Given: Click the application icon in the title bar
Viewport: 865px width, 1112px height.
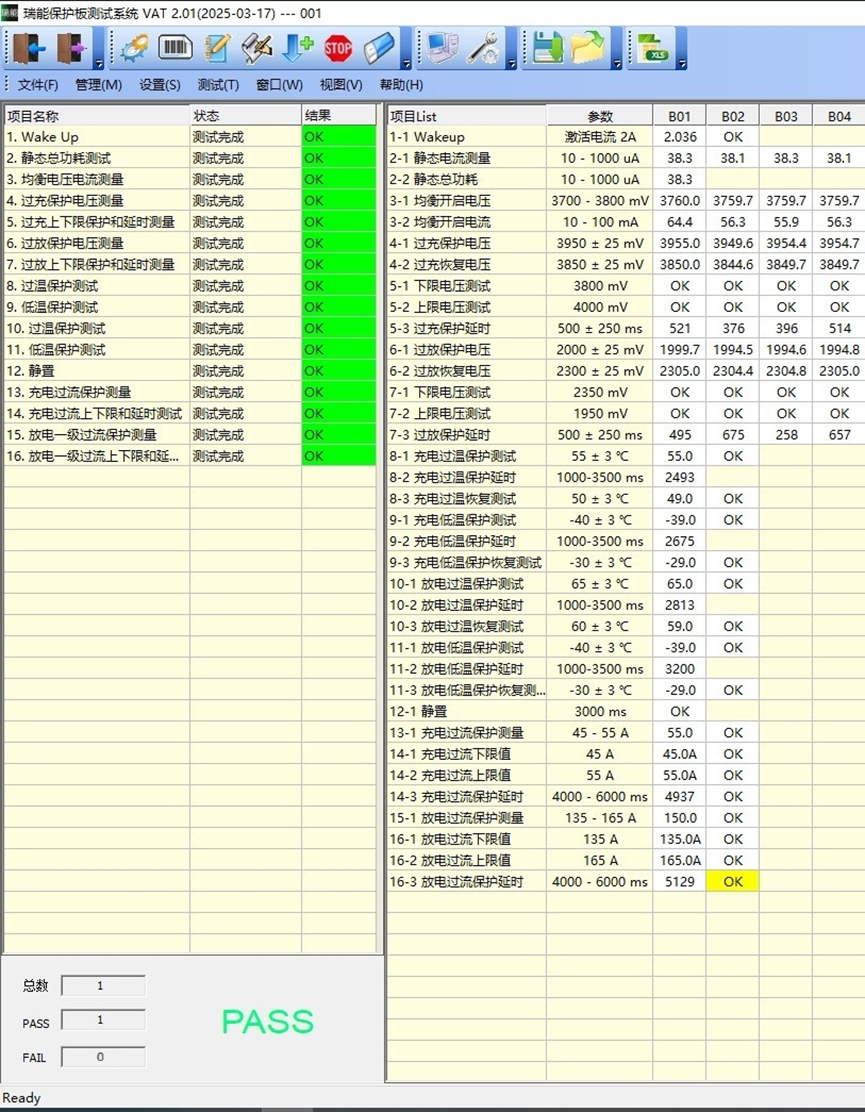Looking at the screenshot, I should click(x=9, y=13).
